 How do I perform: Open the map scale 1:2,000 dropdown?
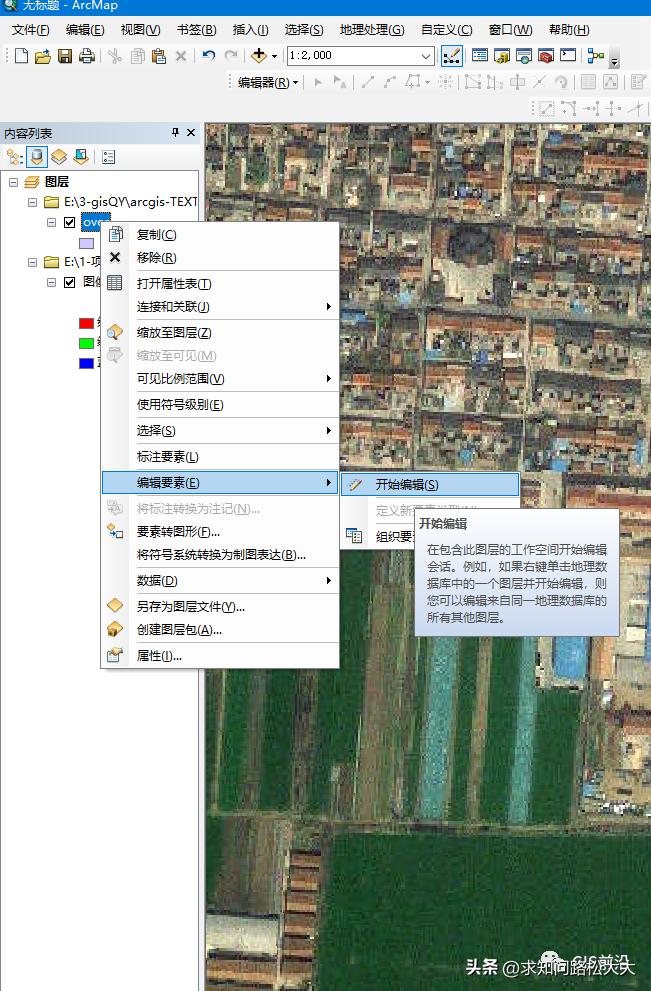[x=426, y=56]
